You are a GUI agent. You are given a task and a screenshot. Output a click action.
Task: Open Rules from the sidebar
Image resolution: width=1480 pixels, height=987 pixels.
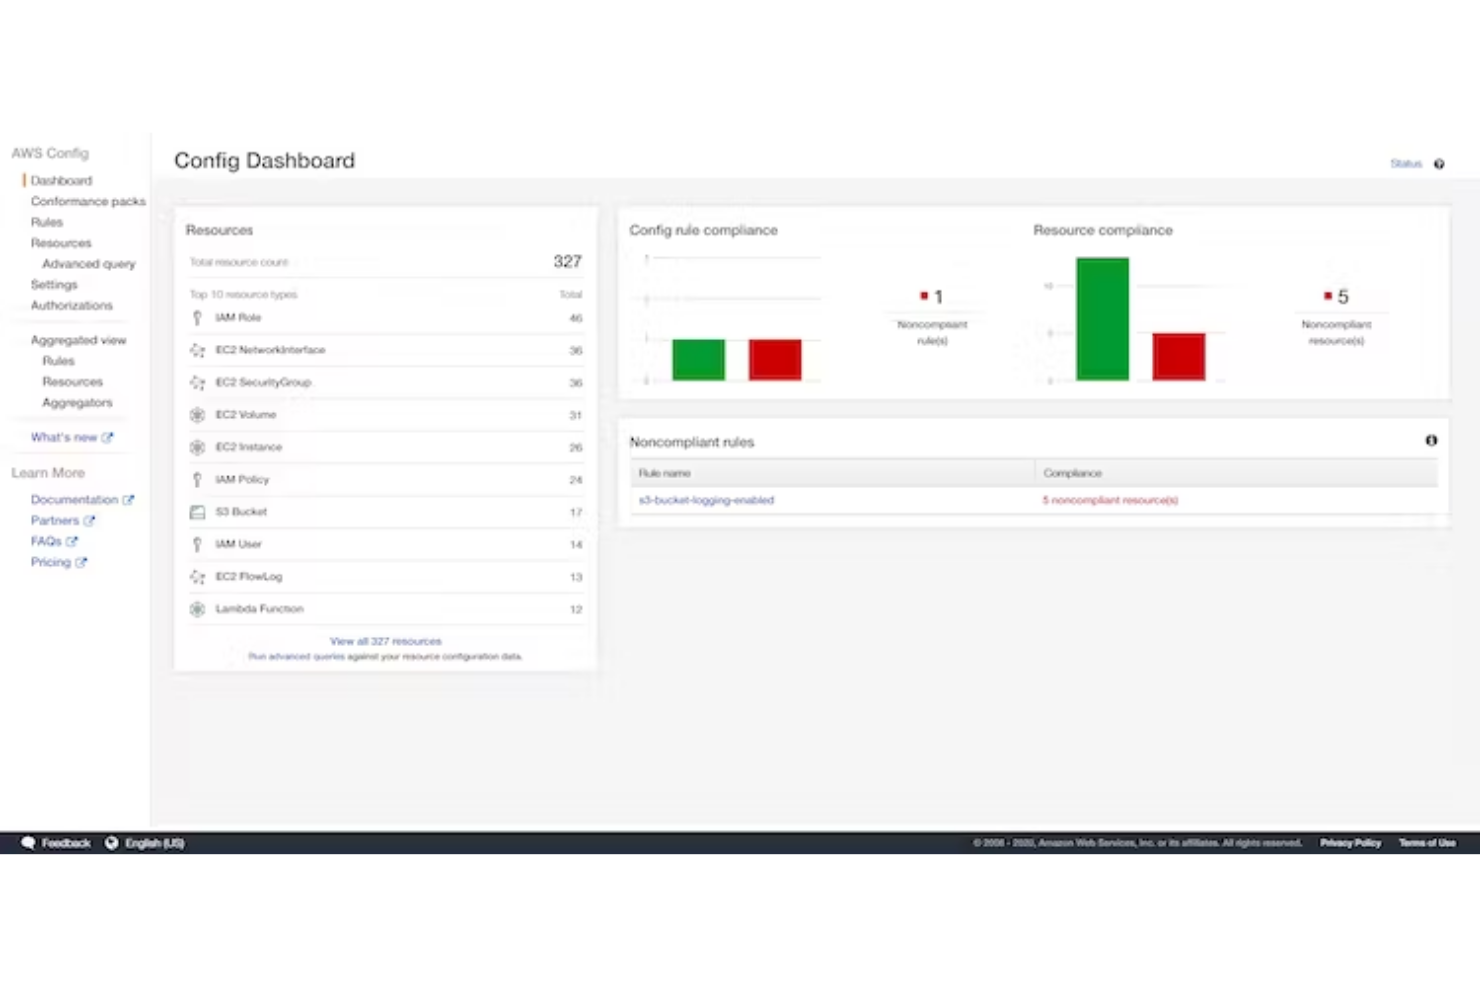pyautogui.click(x=47, y=222)
